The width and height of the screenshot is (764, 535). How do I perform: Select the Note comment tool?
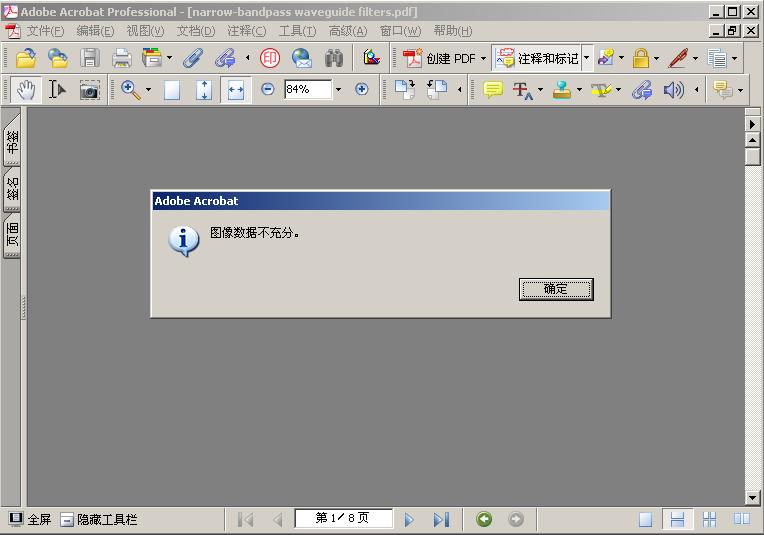click(493, 90)
